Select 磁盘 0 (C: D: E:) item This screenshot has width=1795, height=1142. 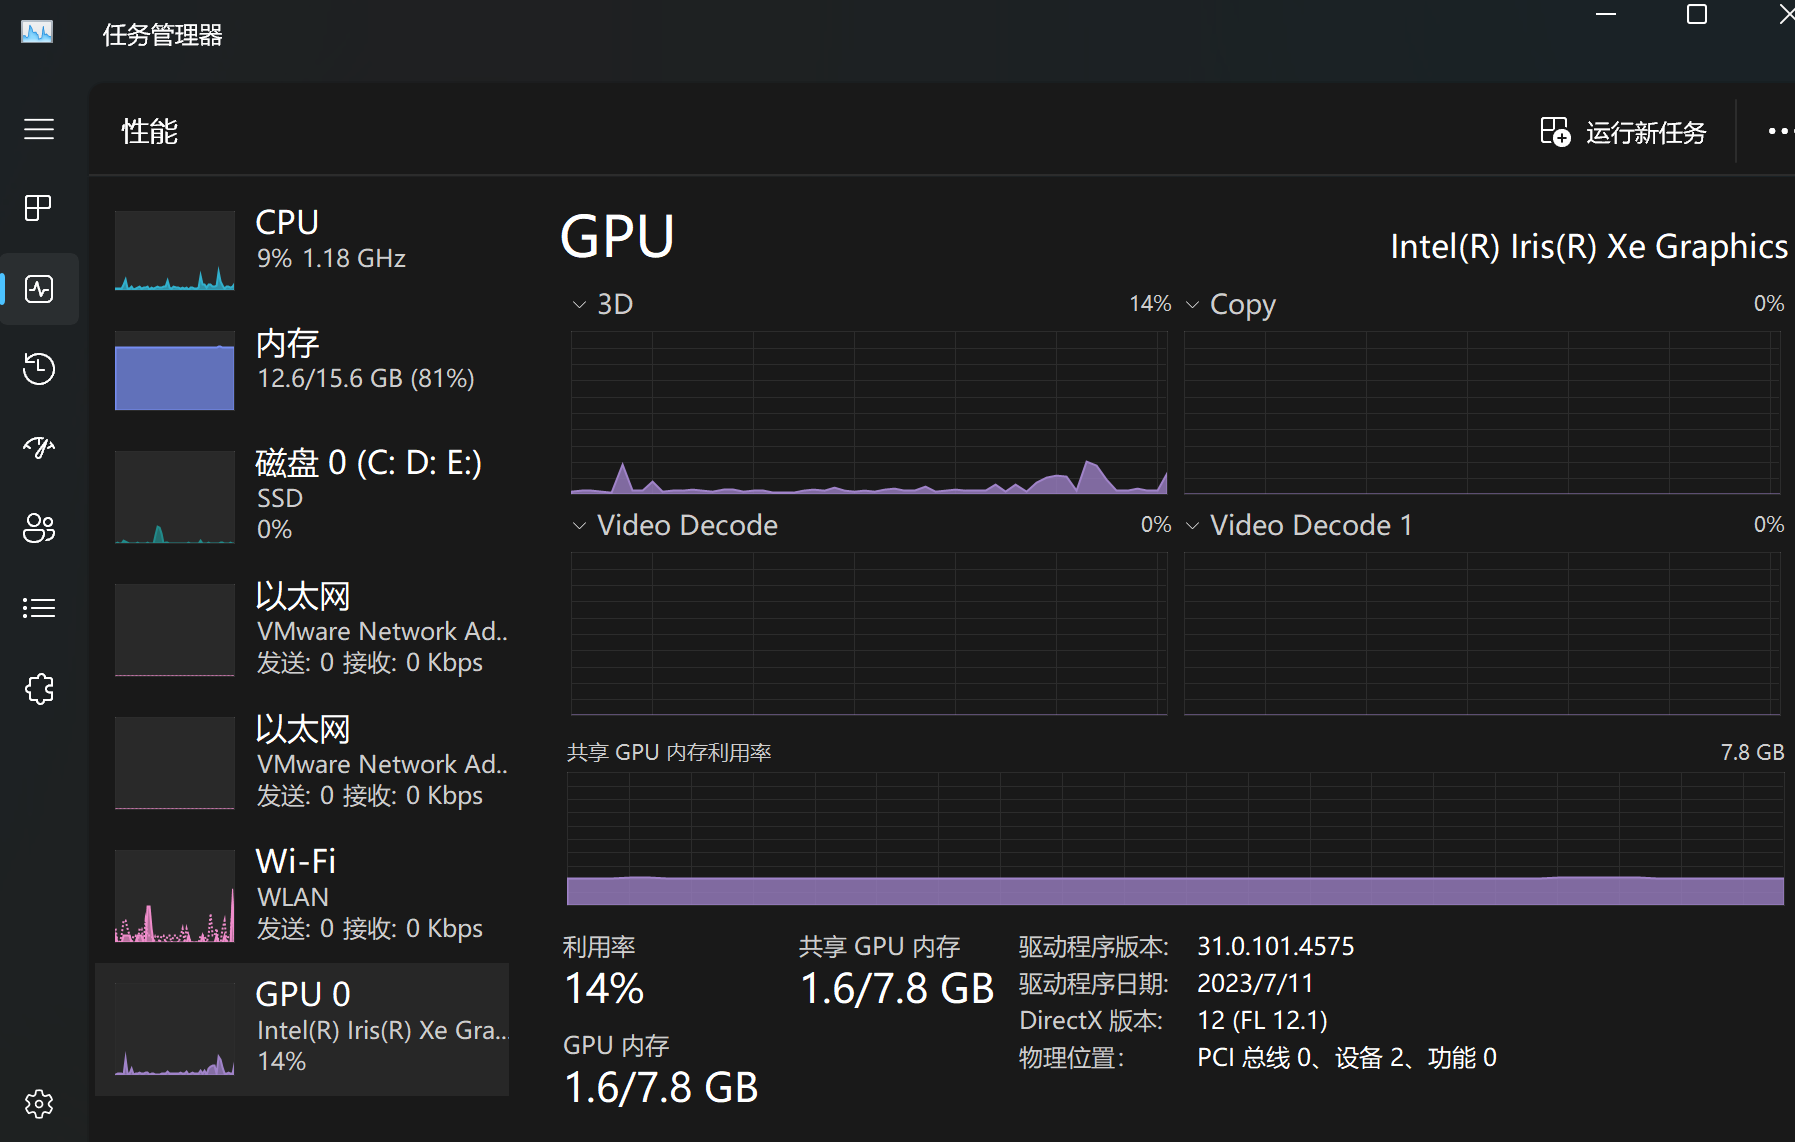click(302, 496)
